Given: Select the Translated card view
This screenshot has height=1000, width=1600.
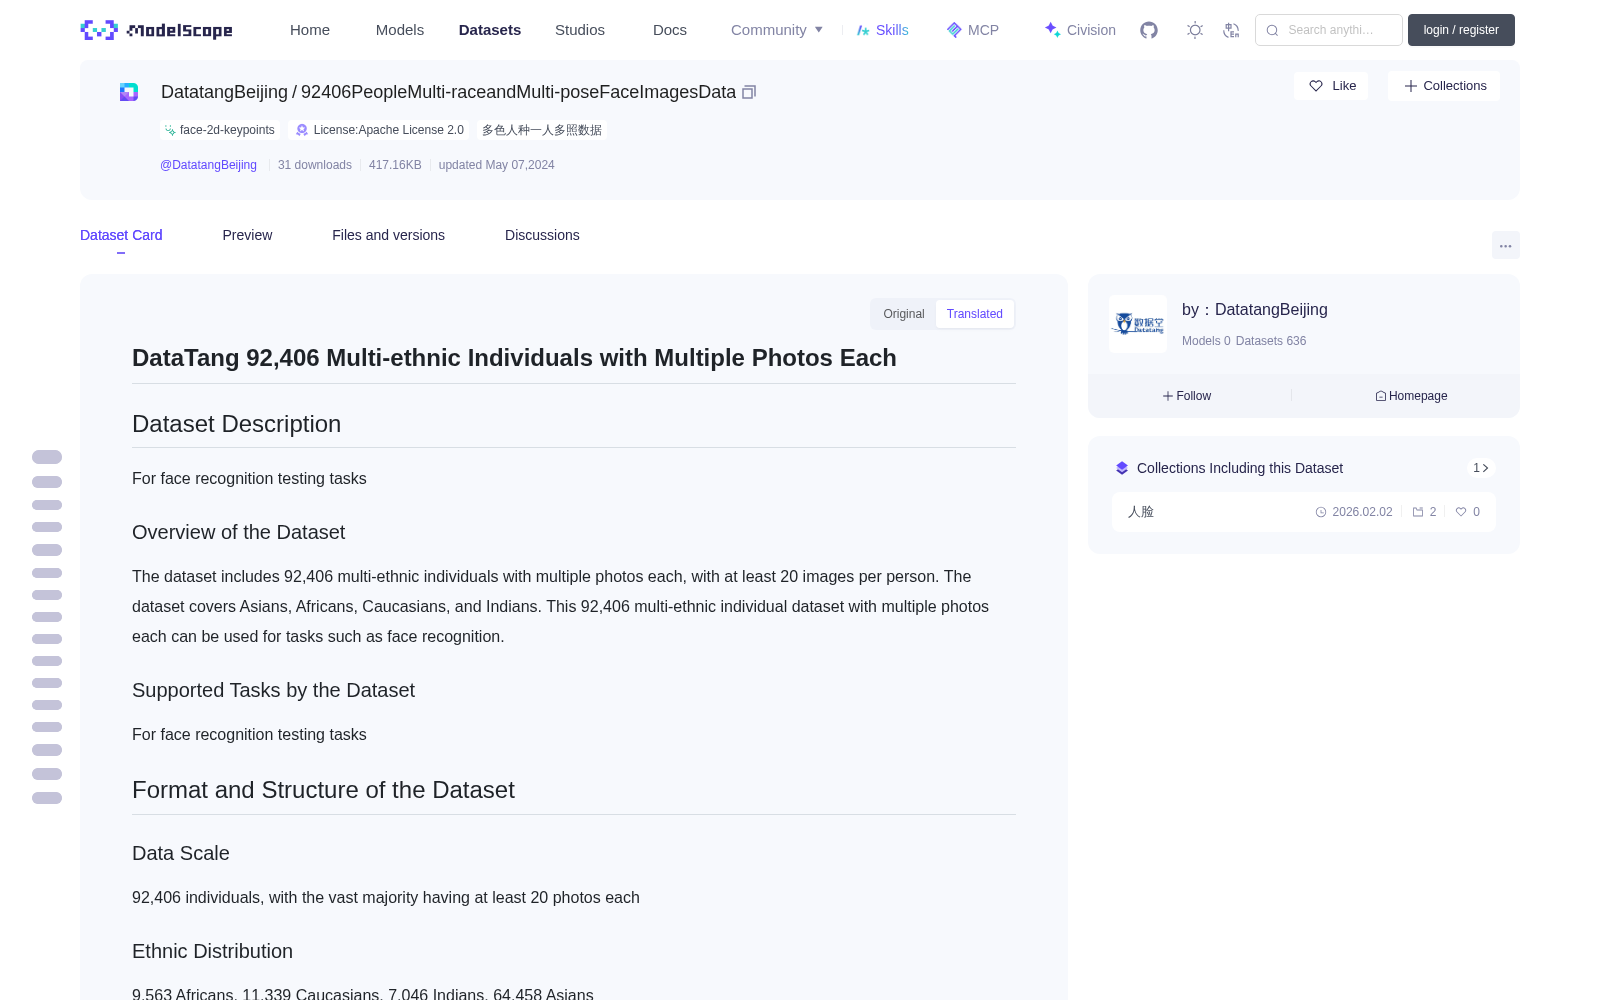Looking at the screenshot, I should click(x=975, y=314).
